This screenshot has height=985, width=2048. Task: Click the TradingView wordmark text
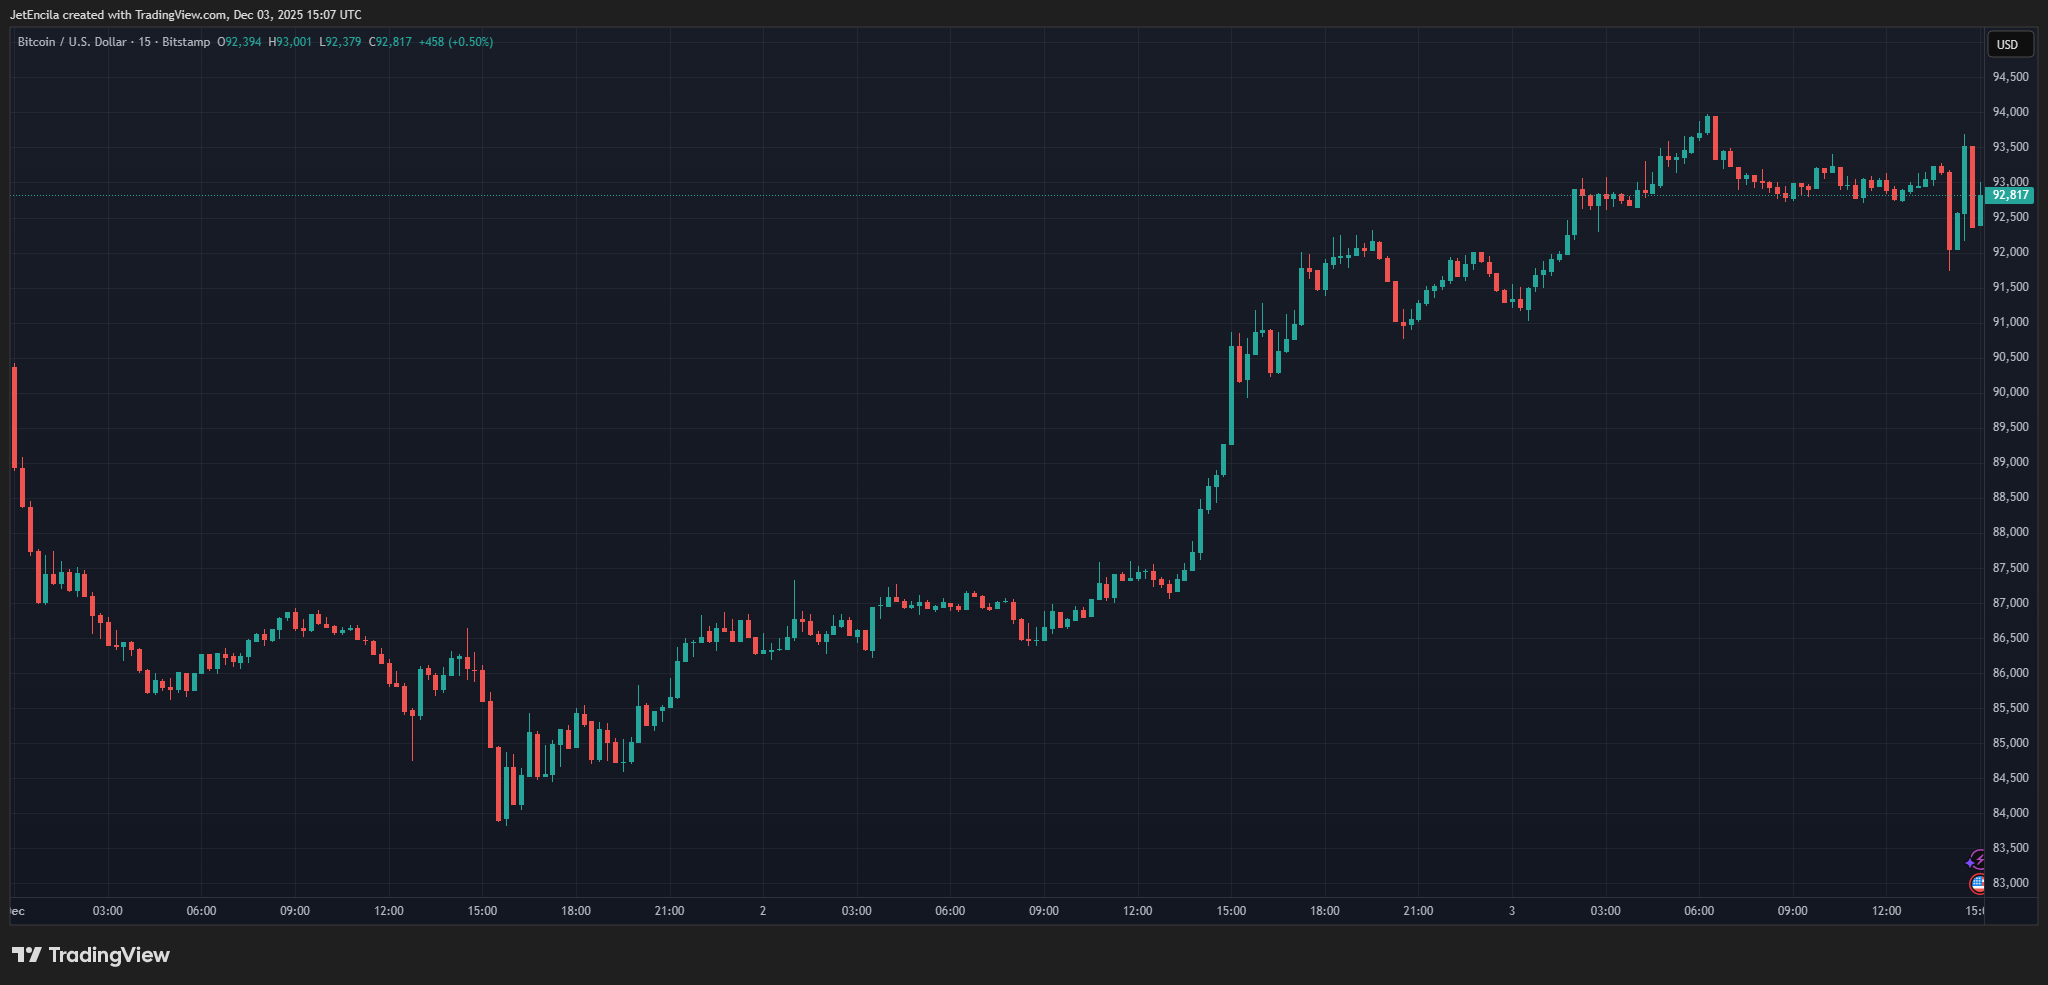(109, 955)
